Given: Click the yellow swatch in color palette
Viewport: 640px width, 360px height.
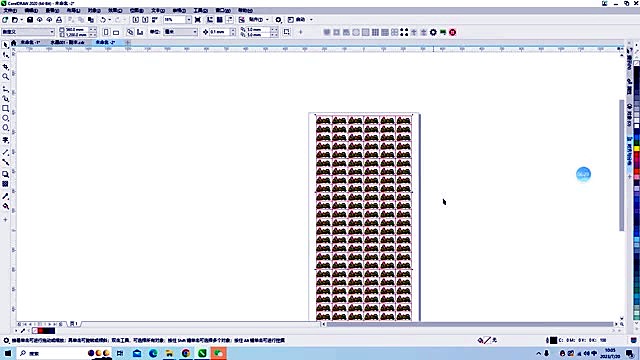Looking at the screenshot, I should click(x=636, y=149).
